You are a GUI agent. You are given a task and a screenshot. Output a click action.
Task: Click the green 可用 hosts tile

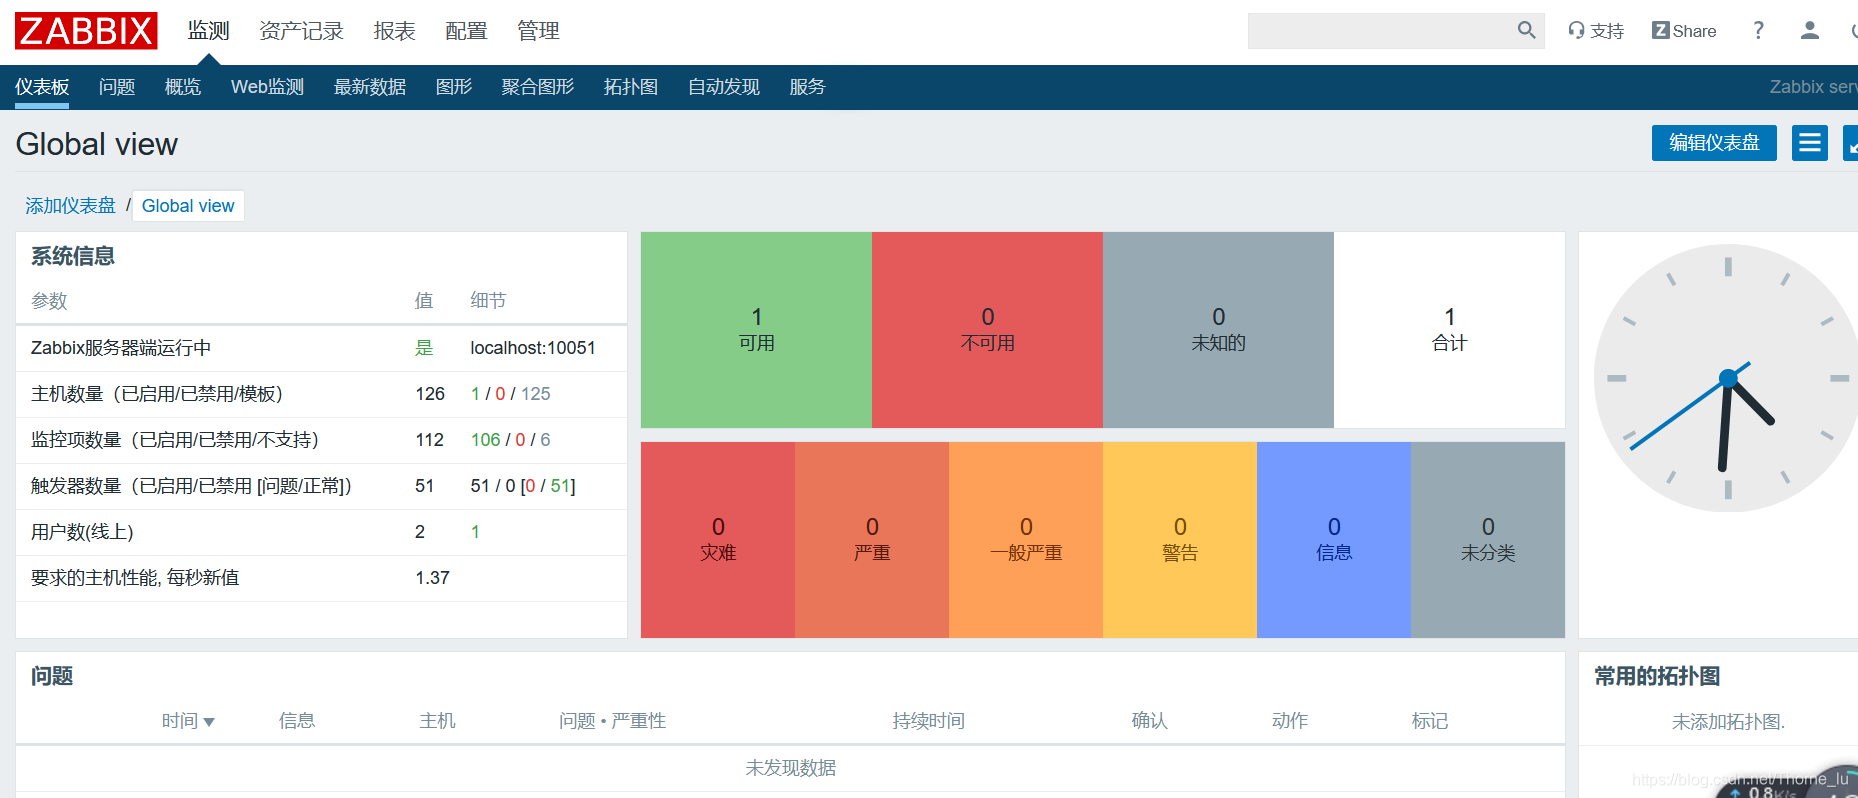(x=756, y=330)
